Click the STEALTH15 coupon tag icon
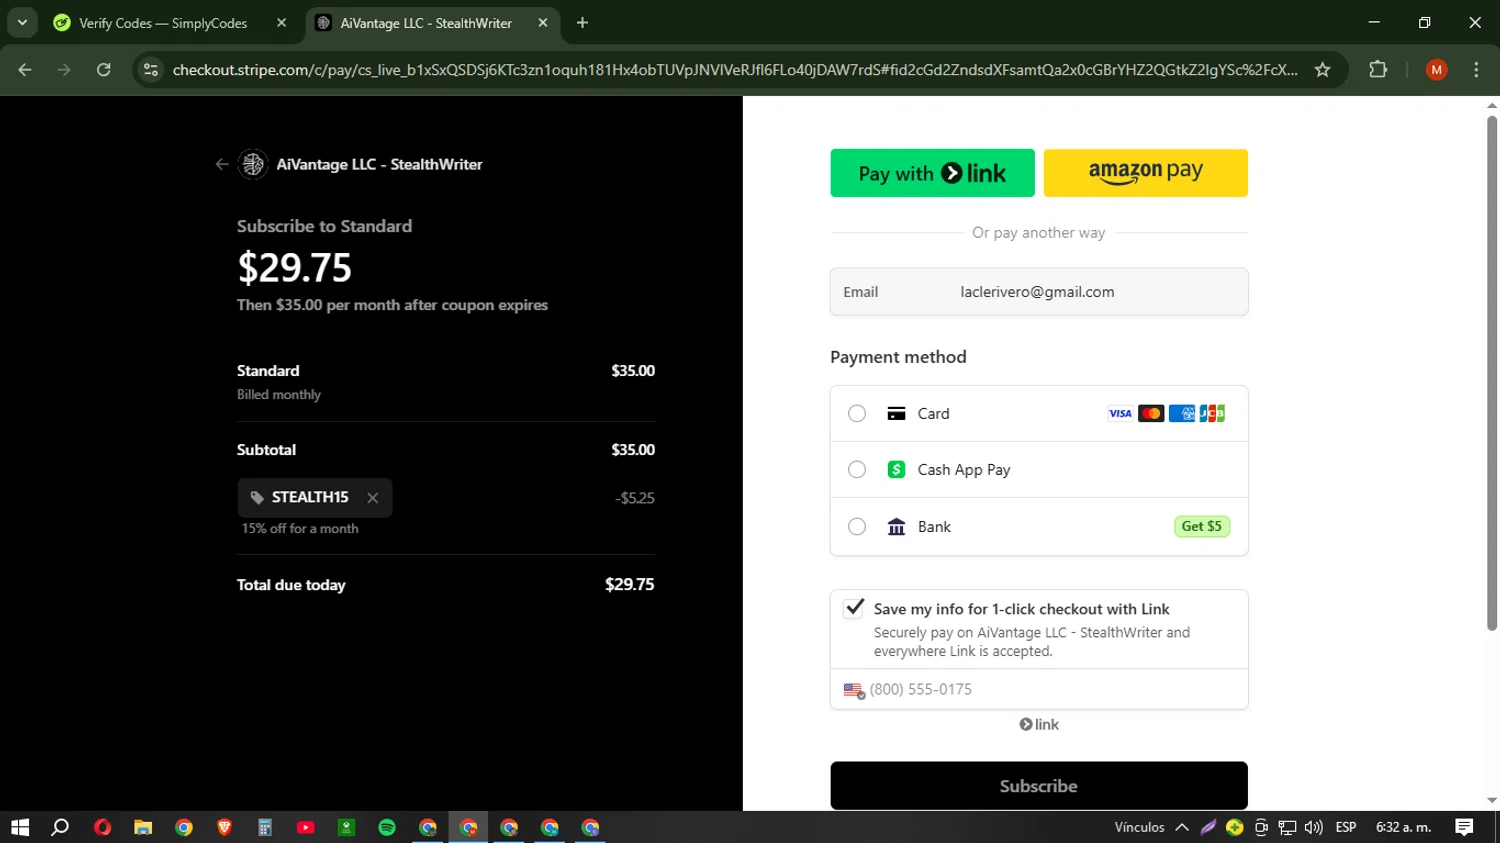The image size is (1500, 843). point(257,497)
